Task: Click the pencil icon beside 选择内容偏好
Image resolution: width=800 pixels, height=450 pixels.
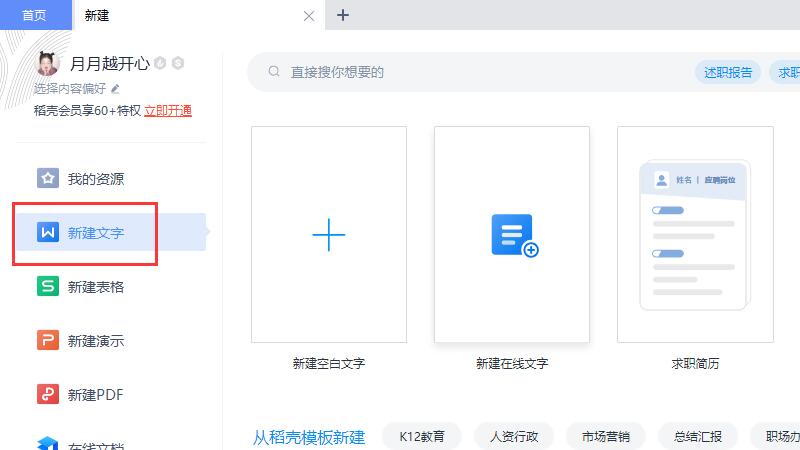Action: pyautogui.click(x=115, y=88)
